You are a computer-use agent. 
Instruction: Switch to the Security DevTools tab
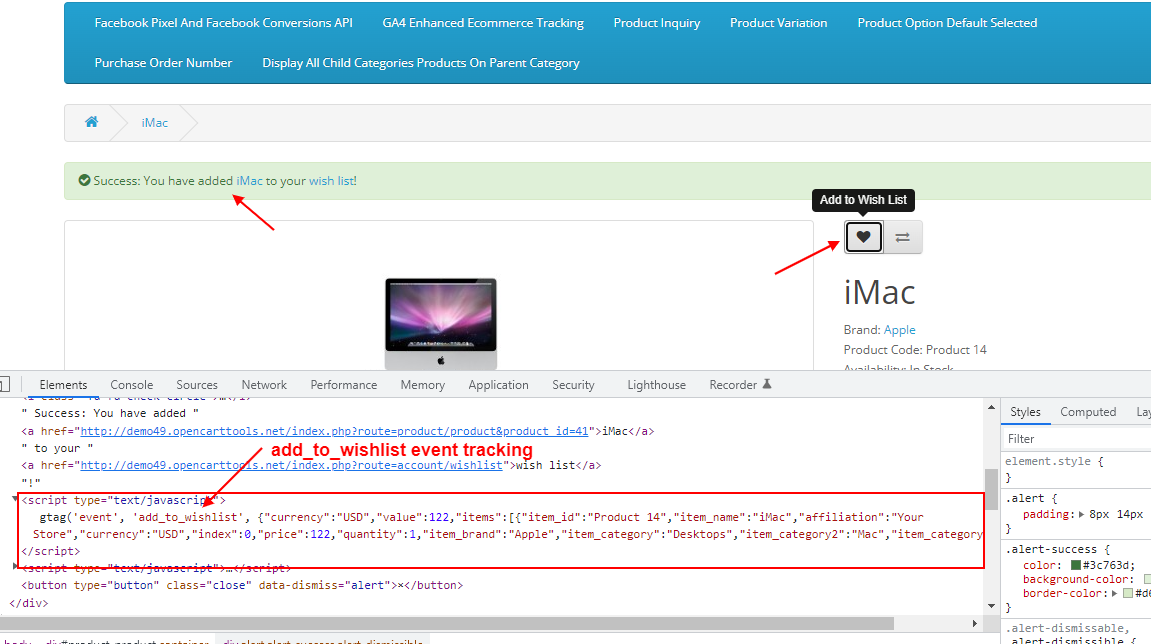point(573,385)
